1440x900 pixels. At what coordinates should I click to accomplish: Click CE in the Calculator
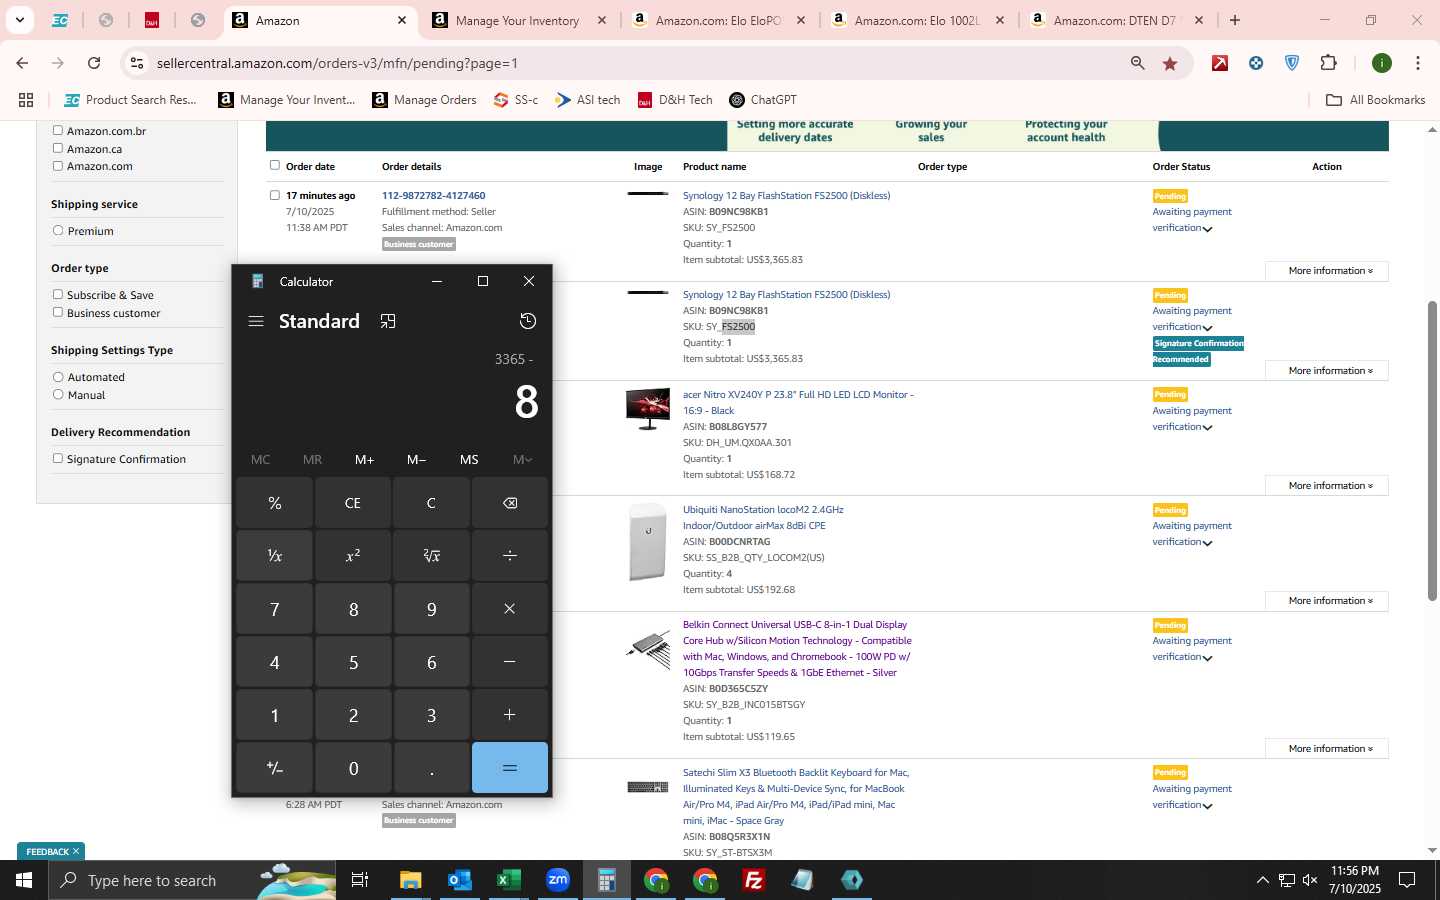(x=353, y=503)
